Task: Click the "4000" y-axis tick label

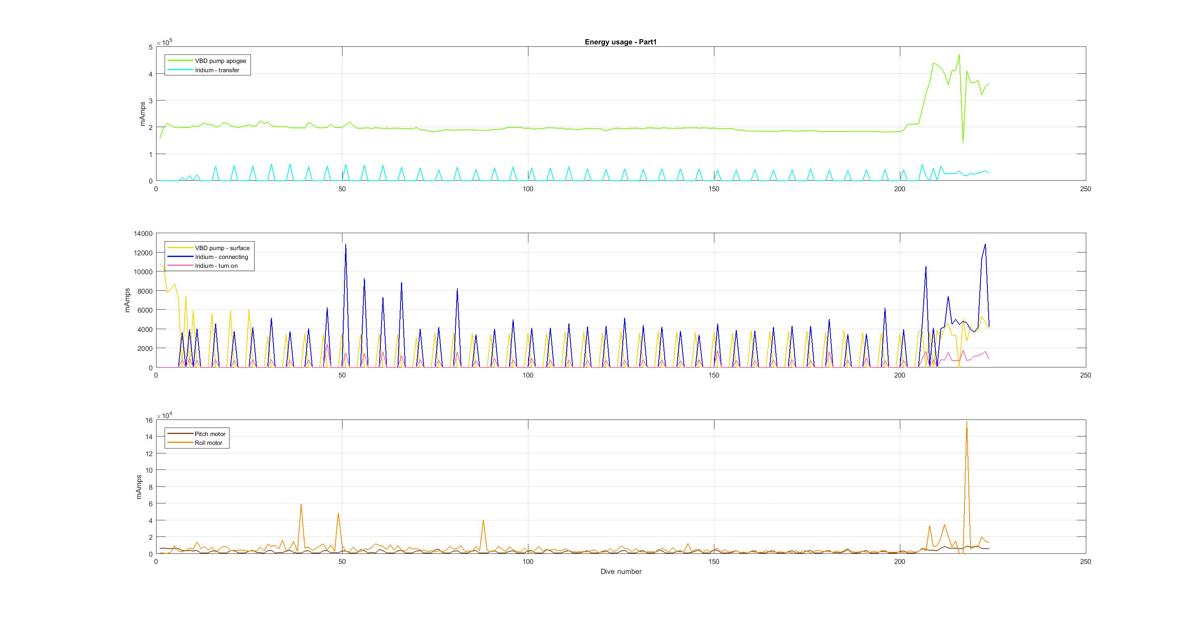Action: pyautogui.click(x=144, y=329)
